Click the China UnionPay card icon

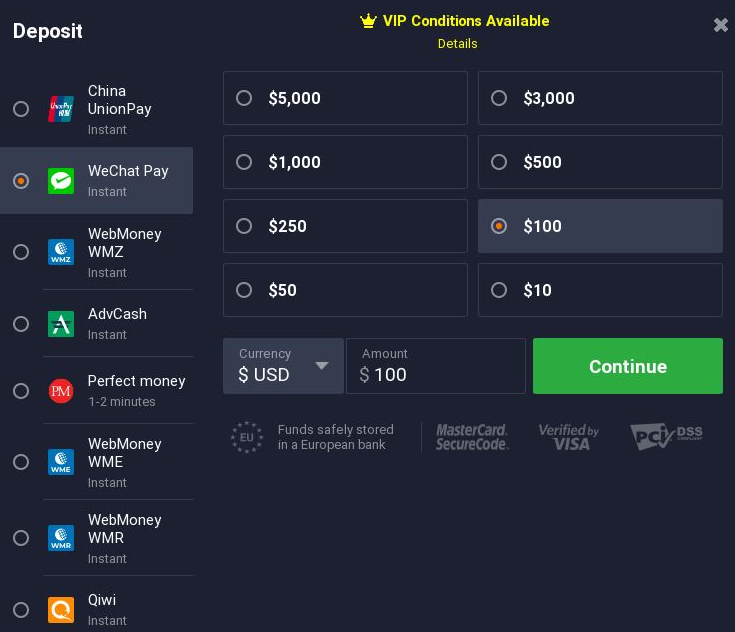[x=61, y=109]
